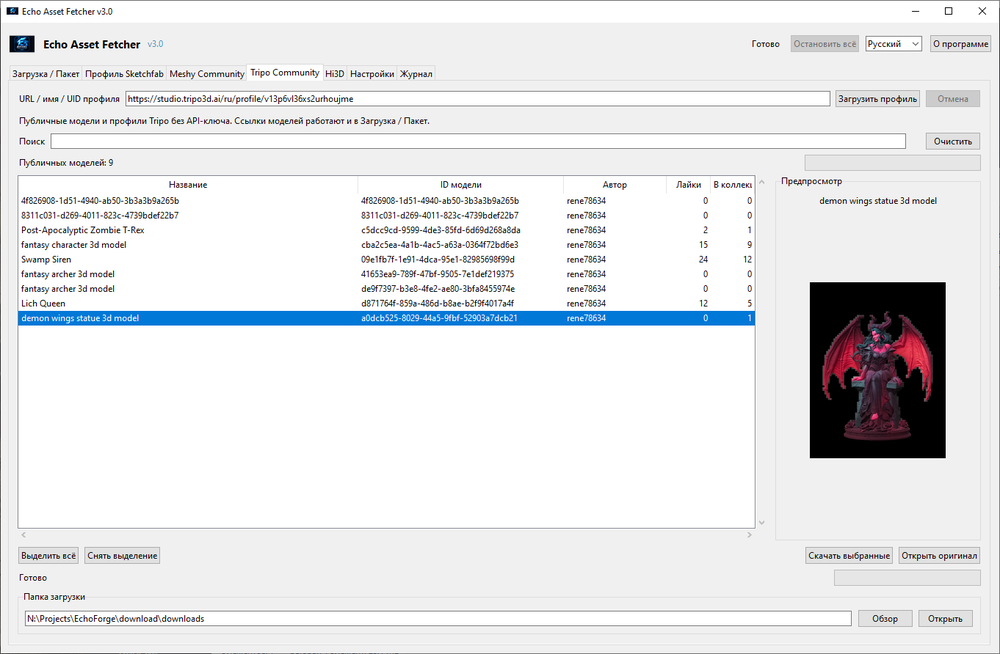Click the Открыть download folder button
The width and height of the screenshot is (1000, 654).
click(945, 619)
